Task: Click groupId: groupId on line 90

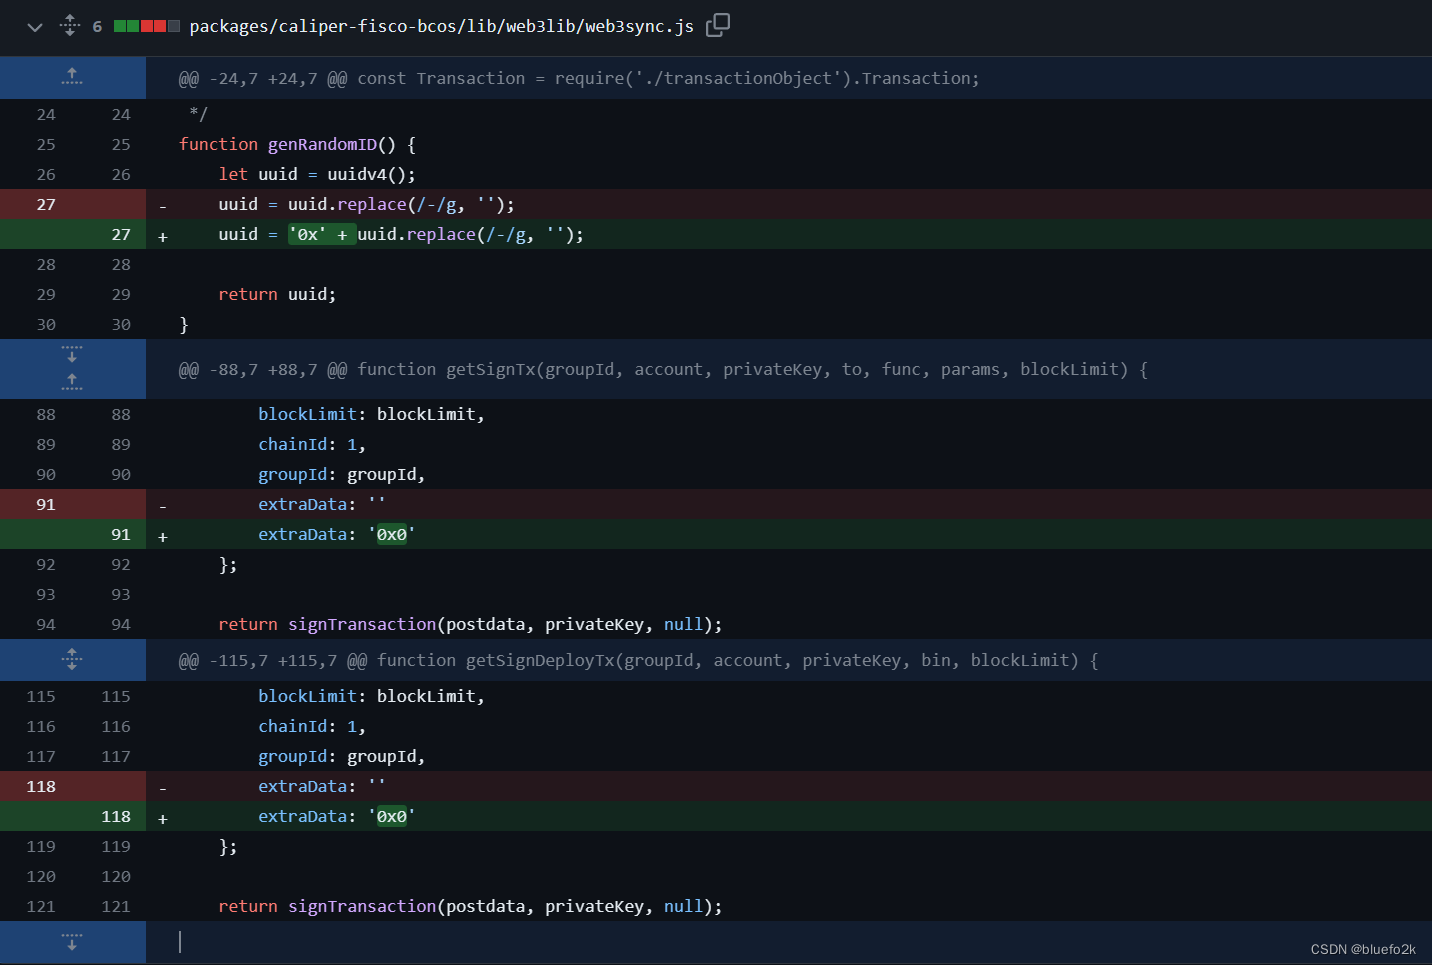Action: point(342,474)
